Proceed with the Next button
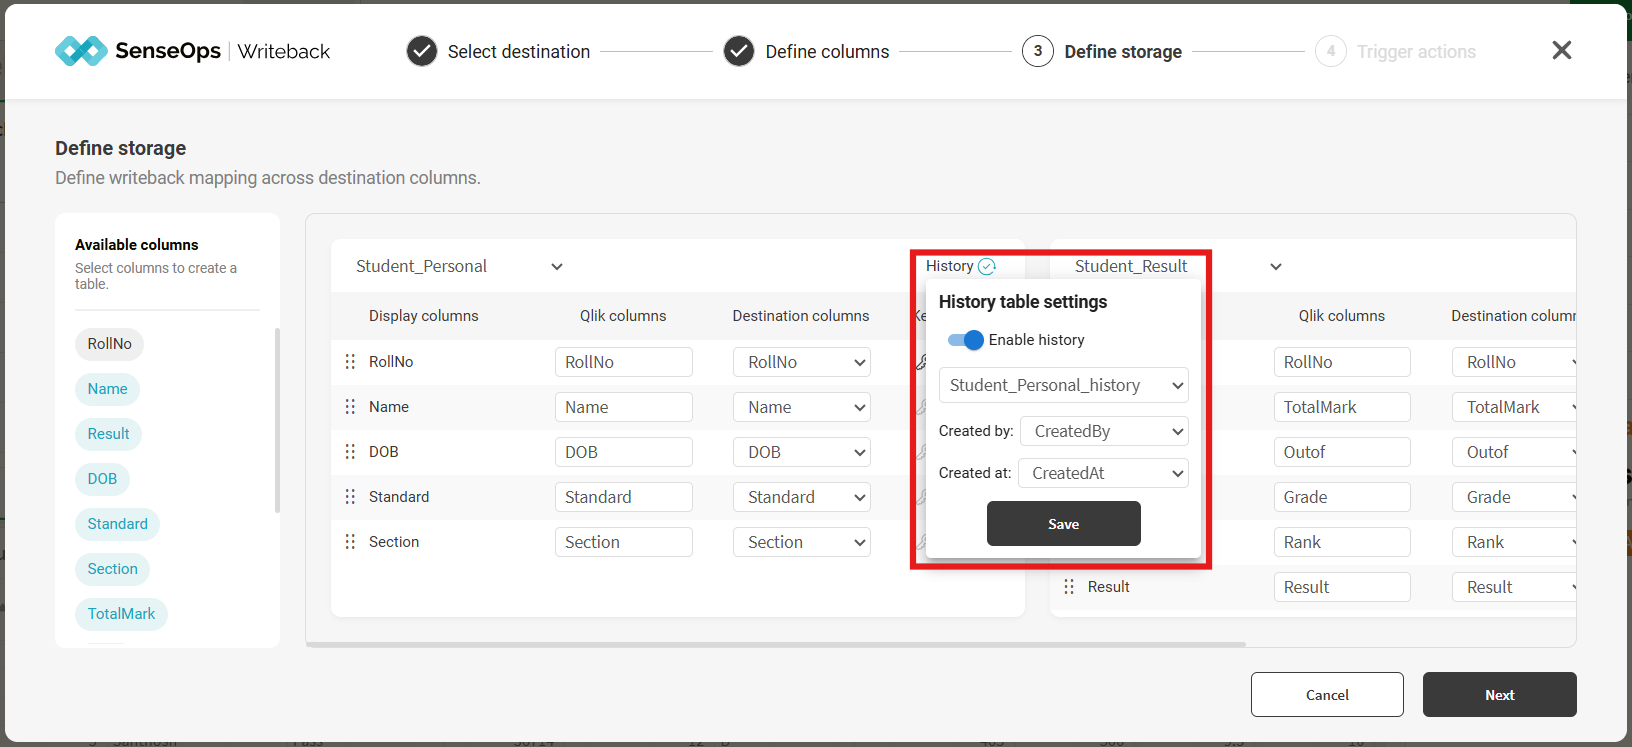Viewport: 1632px width, 747px height. 1500,695
